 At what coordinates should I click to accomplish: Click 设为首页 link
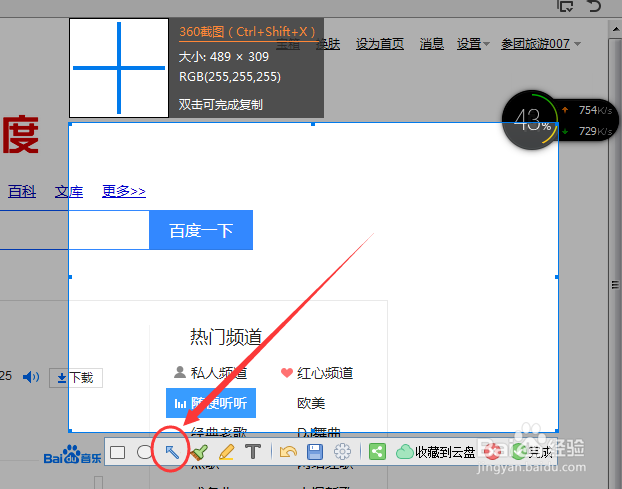(380, 44)
